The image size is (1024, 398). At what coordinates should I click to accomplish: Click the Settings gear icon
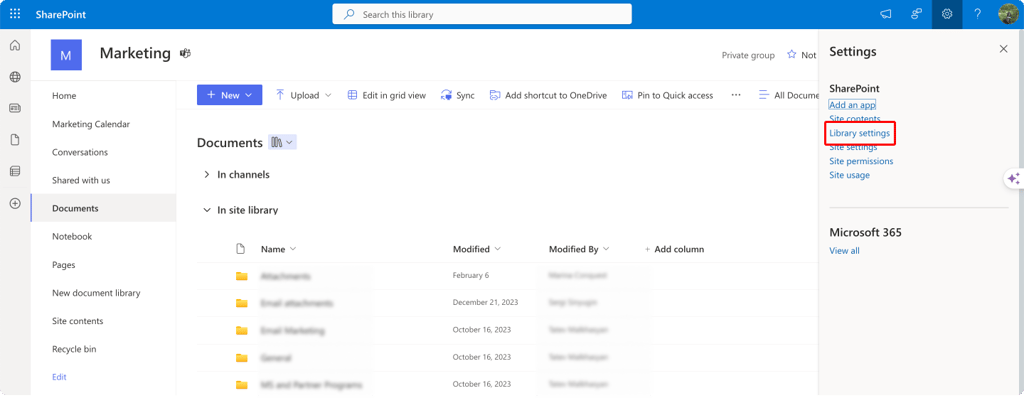point(947,14)
